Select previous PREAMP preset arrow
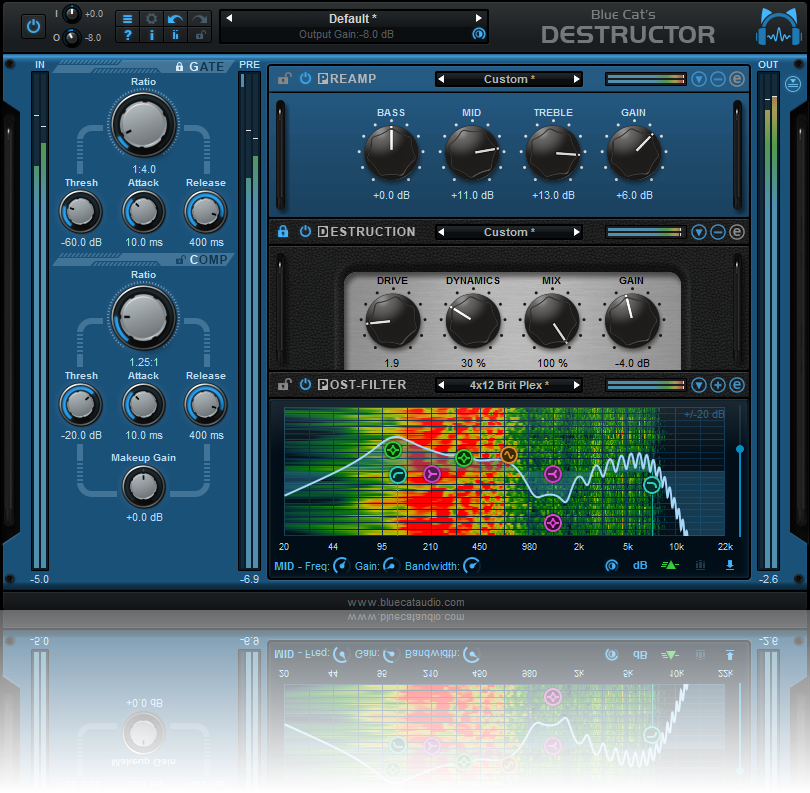 [x=441, y=79]
